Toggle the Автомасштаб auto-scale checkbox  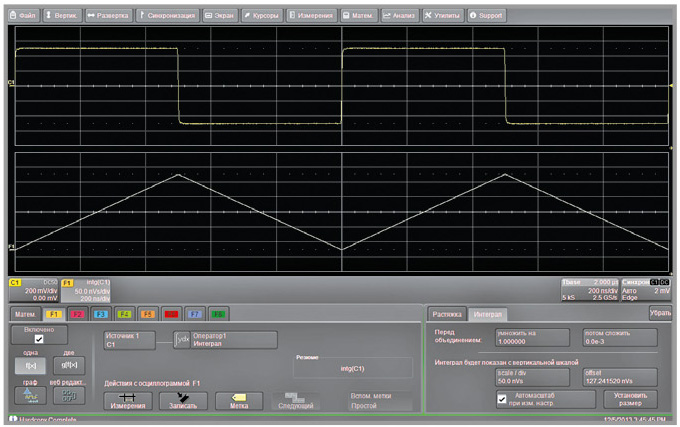pos(502,399)
